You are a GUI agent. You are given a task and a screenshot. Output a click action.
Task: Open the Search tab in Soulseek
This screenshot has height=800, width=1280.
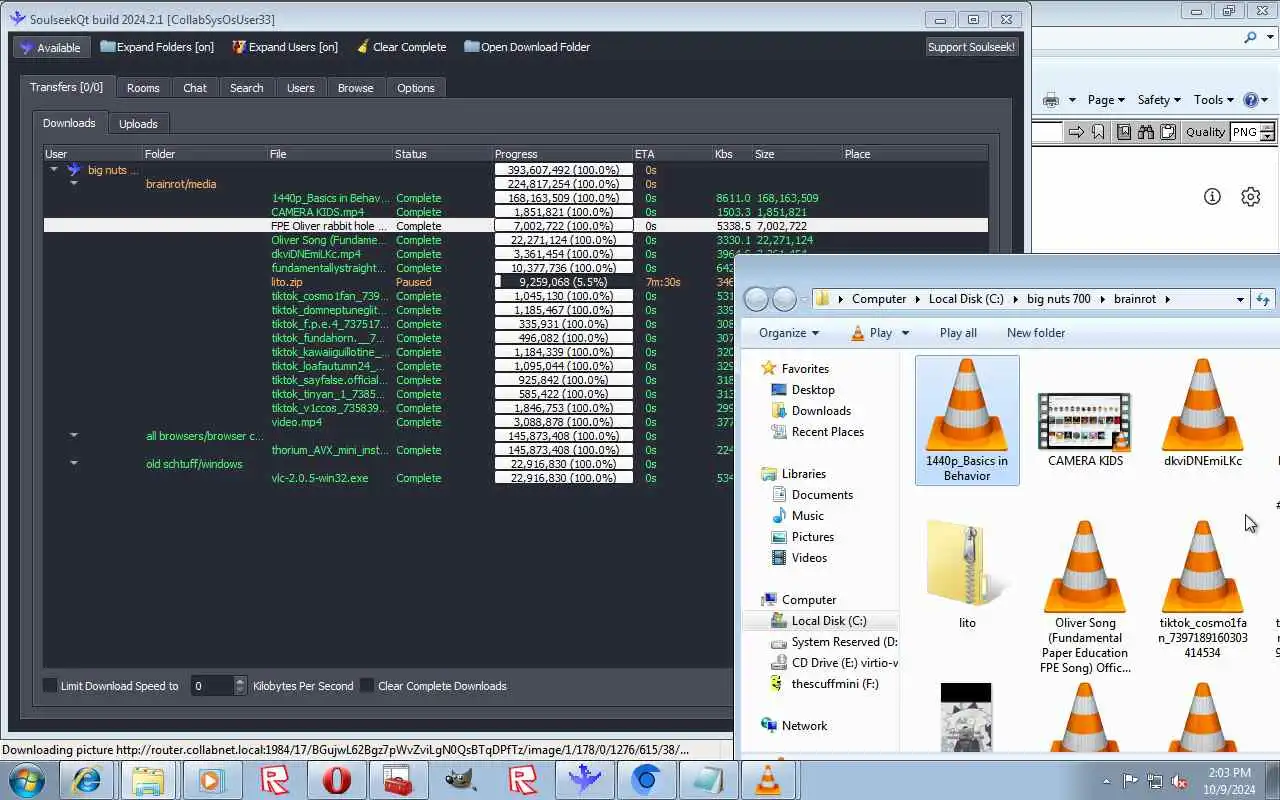click(247, 88)
